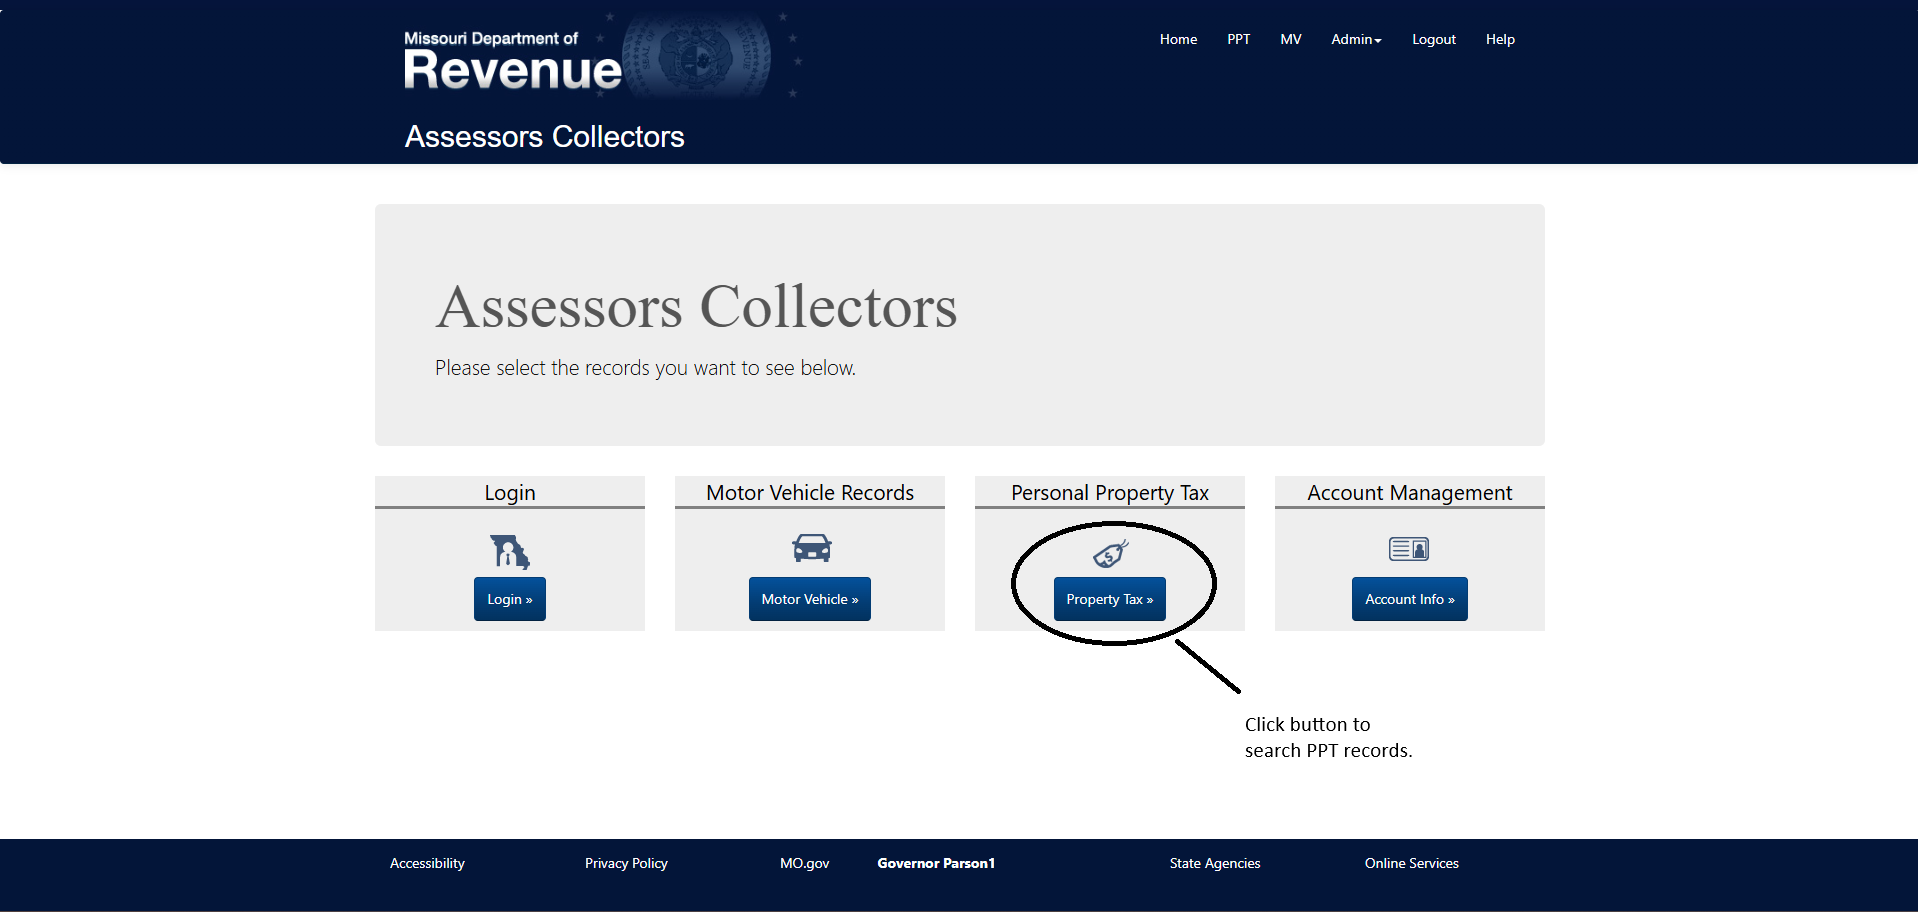
Task: Visit the MO.gov footer link
Action: 804,863
